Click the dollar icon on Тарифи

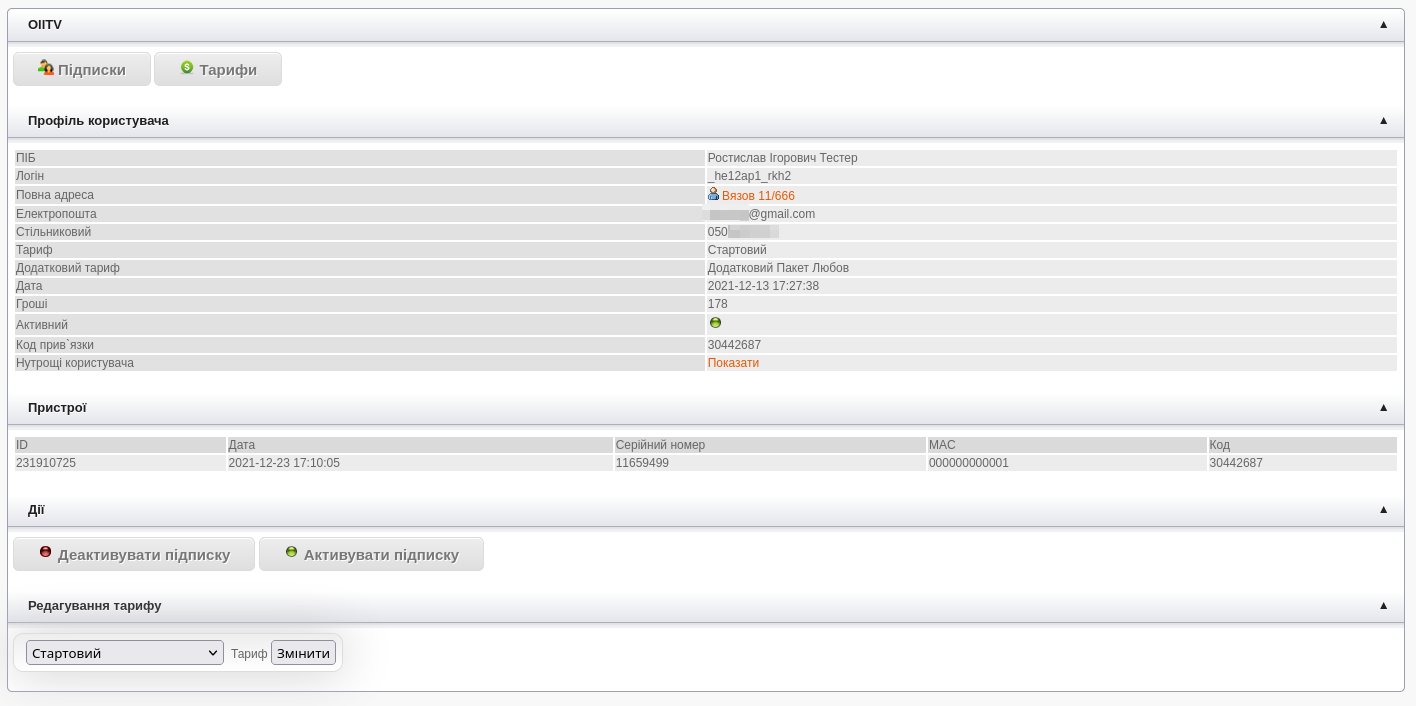click(186, 68)
